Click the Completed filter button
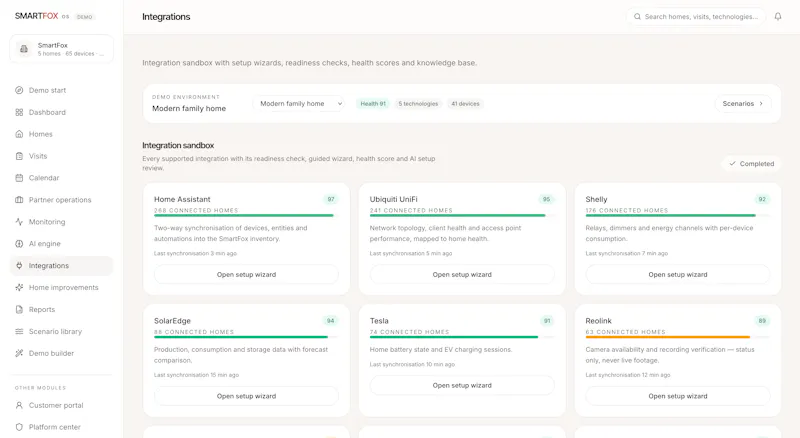The image size is (800, 438). pyautogui.click(x=752, y=164)
